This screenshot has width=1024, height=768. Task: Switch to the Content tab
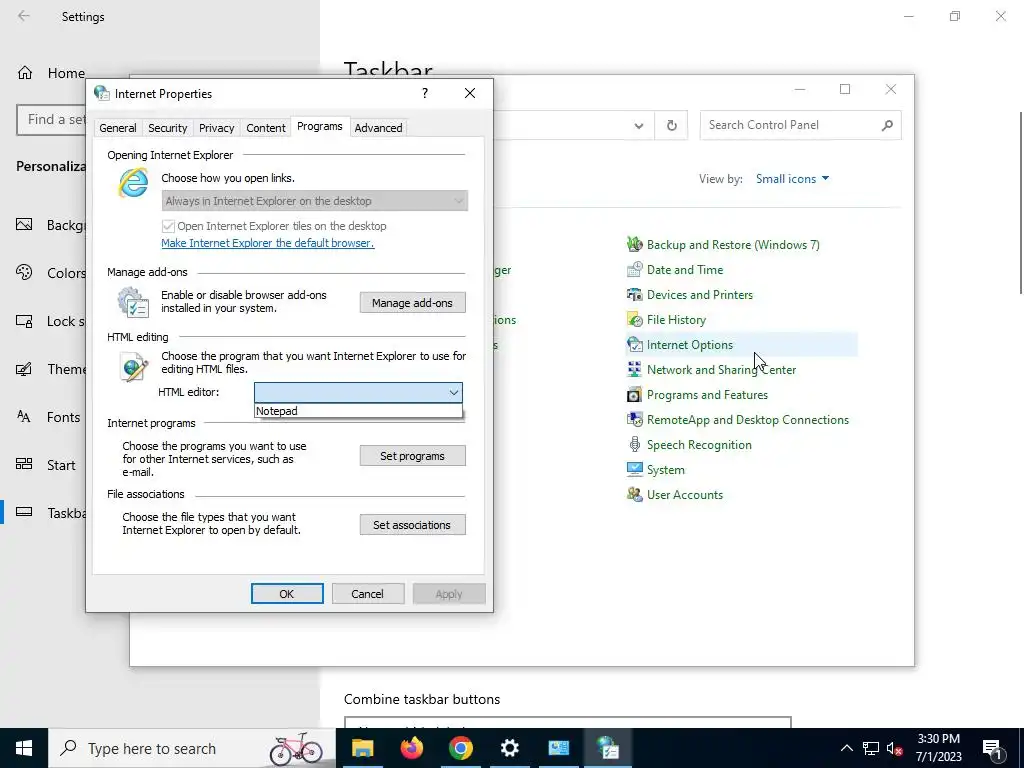266,128
